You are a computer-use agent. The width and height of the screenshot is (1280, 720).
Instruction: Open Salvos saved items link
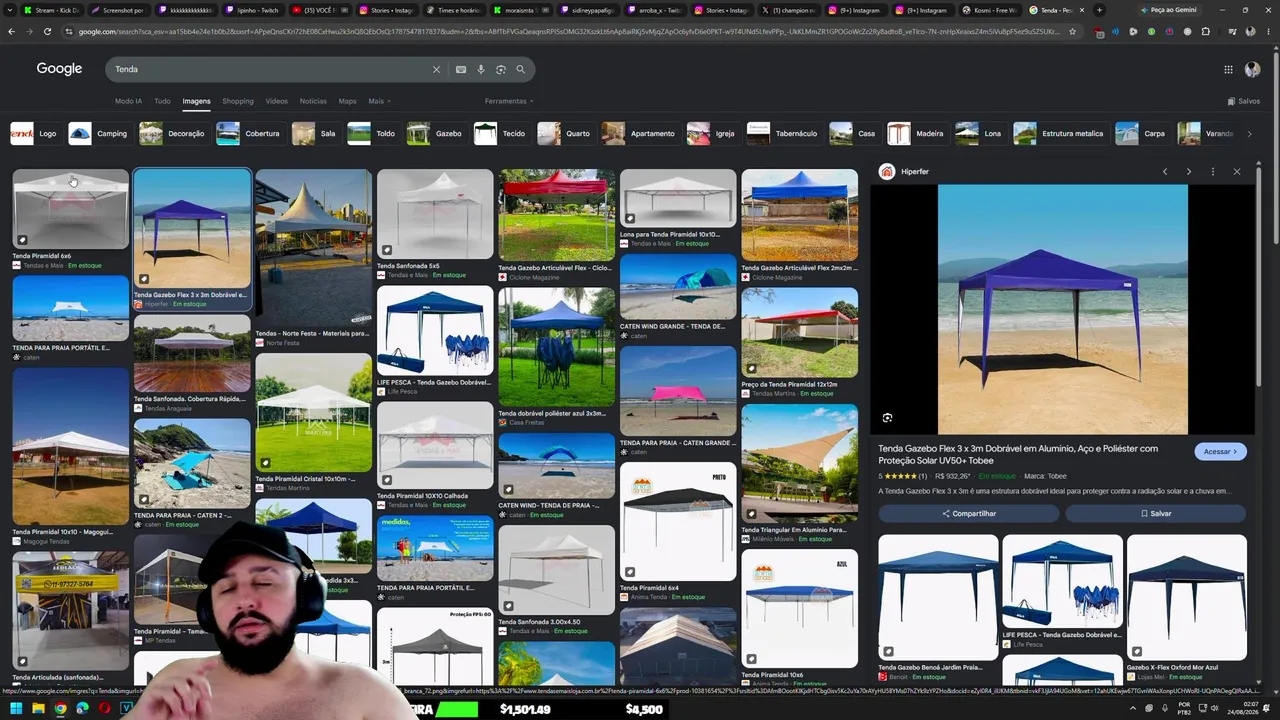pyautogui.click(x=1244, y=101)
